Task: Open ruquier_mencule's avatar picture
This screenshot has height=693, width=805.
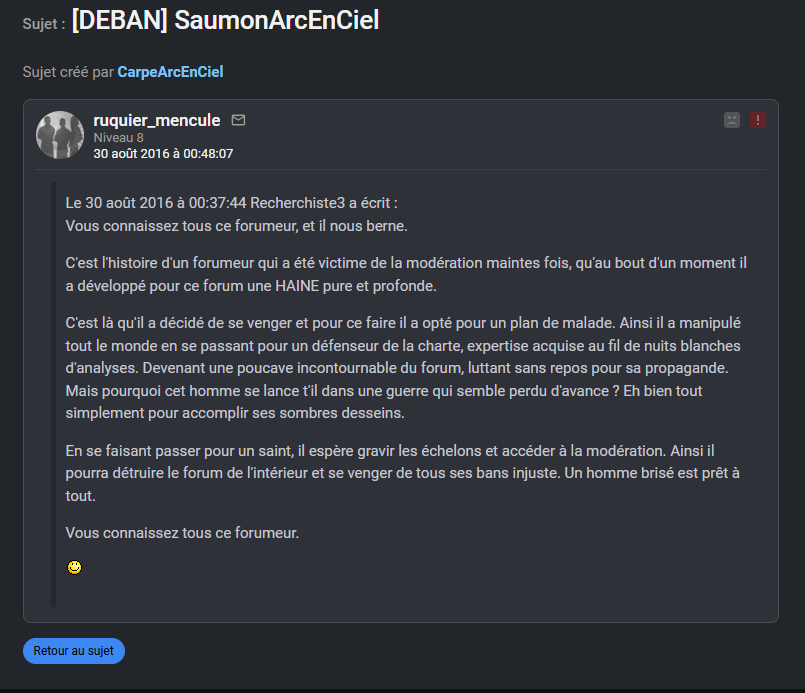Action: click(x=60, y=135)
